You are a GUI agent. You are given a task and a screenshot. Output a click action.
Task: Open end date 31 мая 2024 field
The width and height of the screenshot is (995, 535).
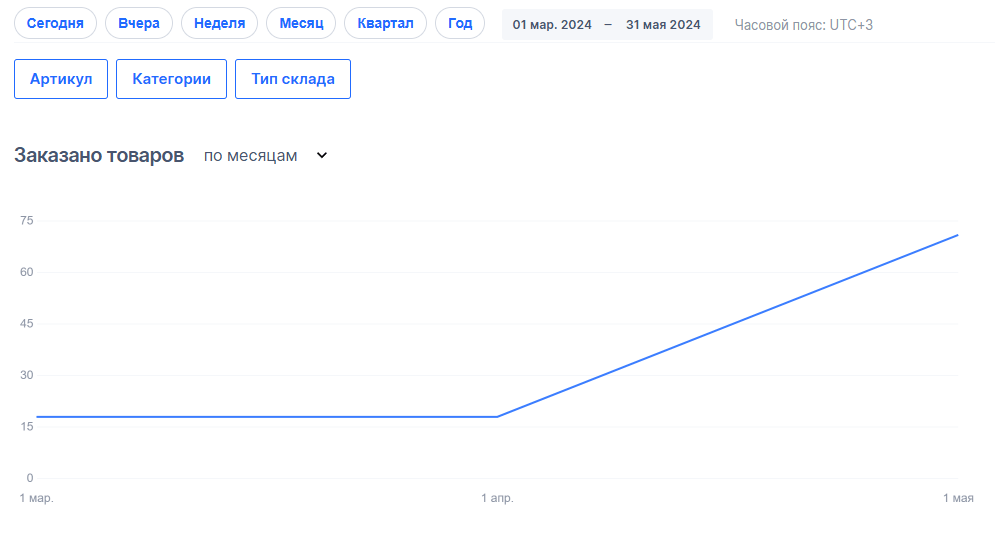click(663, 25)
